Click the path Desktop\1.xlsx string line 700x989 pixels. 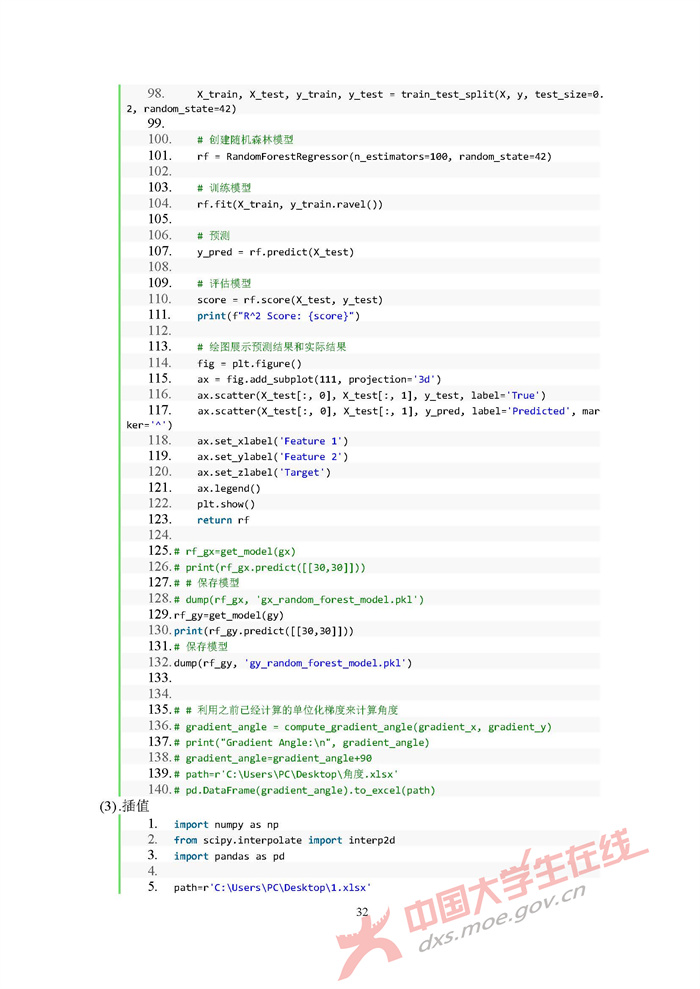[x=272, y=888]
